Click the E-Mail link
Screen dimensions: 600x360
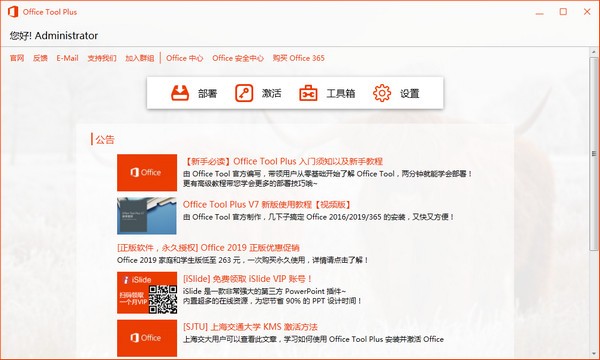pos(67,58)
